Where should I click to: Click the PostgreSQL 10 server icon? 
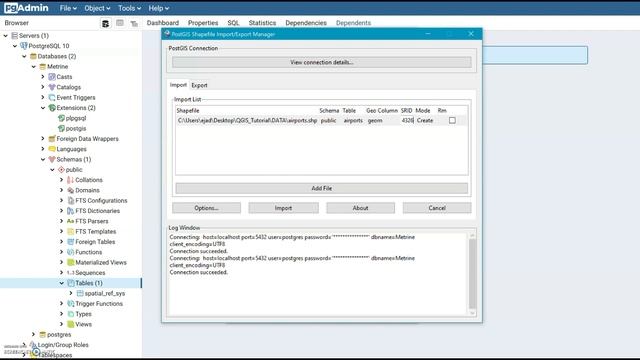(24, 46)
